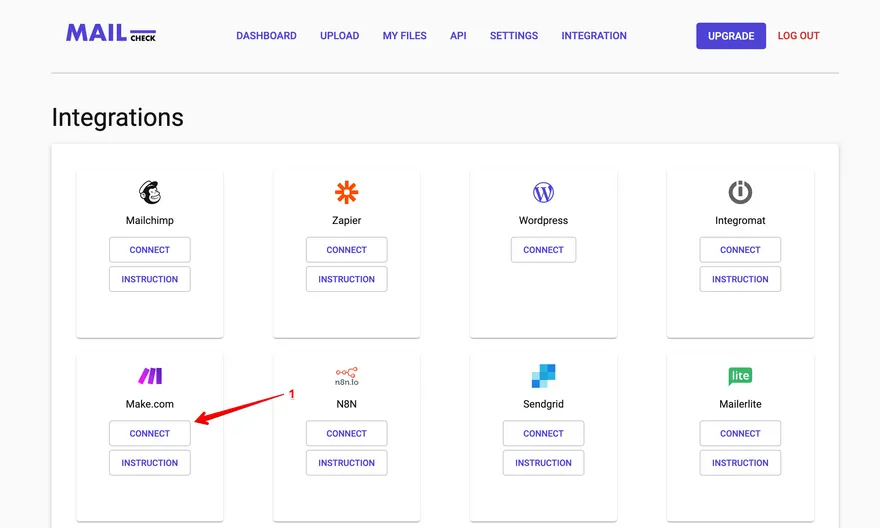Click the Upgrade button
The image size is (880, 528).
(x=731, y=36)
